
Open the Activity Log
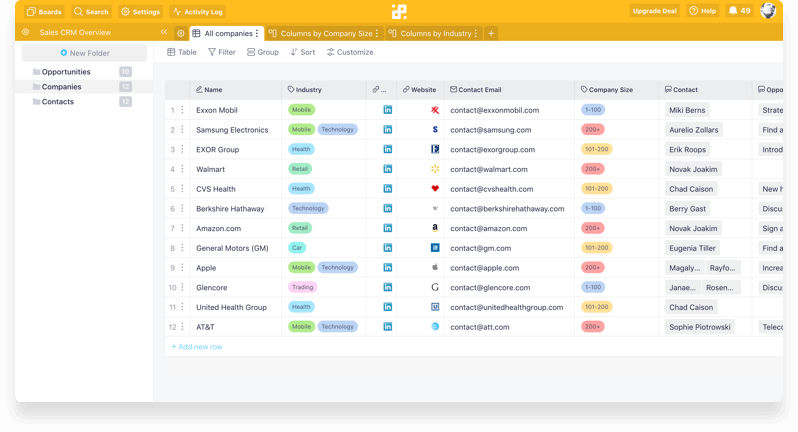point(197,12)
